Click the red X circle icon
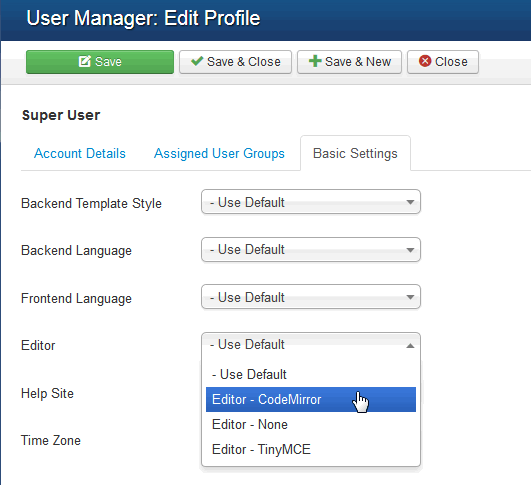Screen dimensions: 531x485 pos(425,61)
